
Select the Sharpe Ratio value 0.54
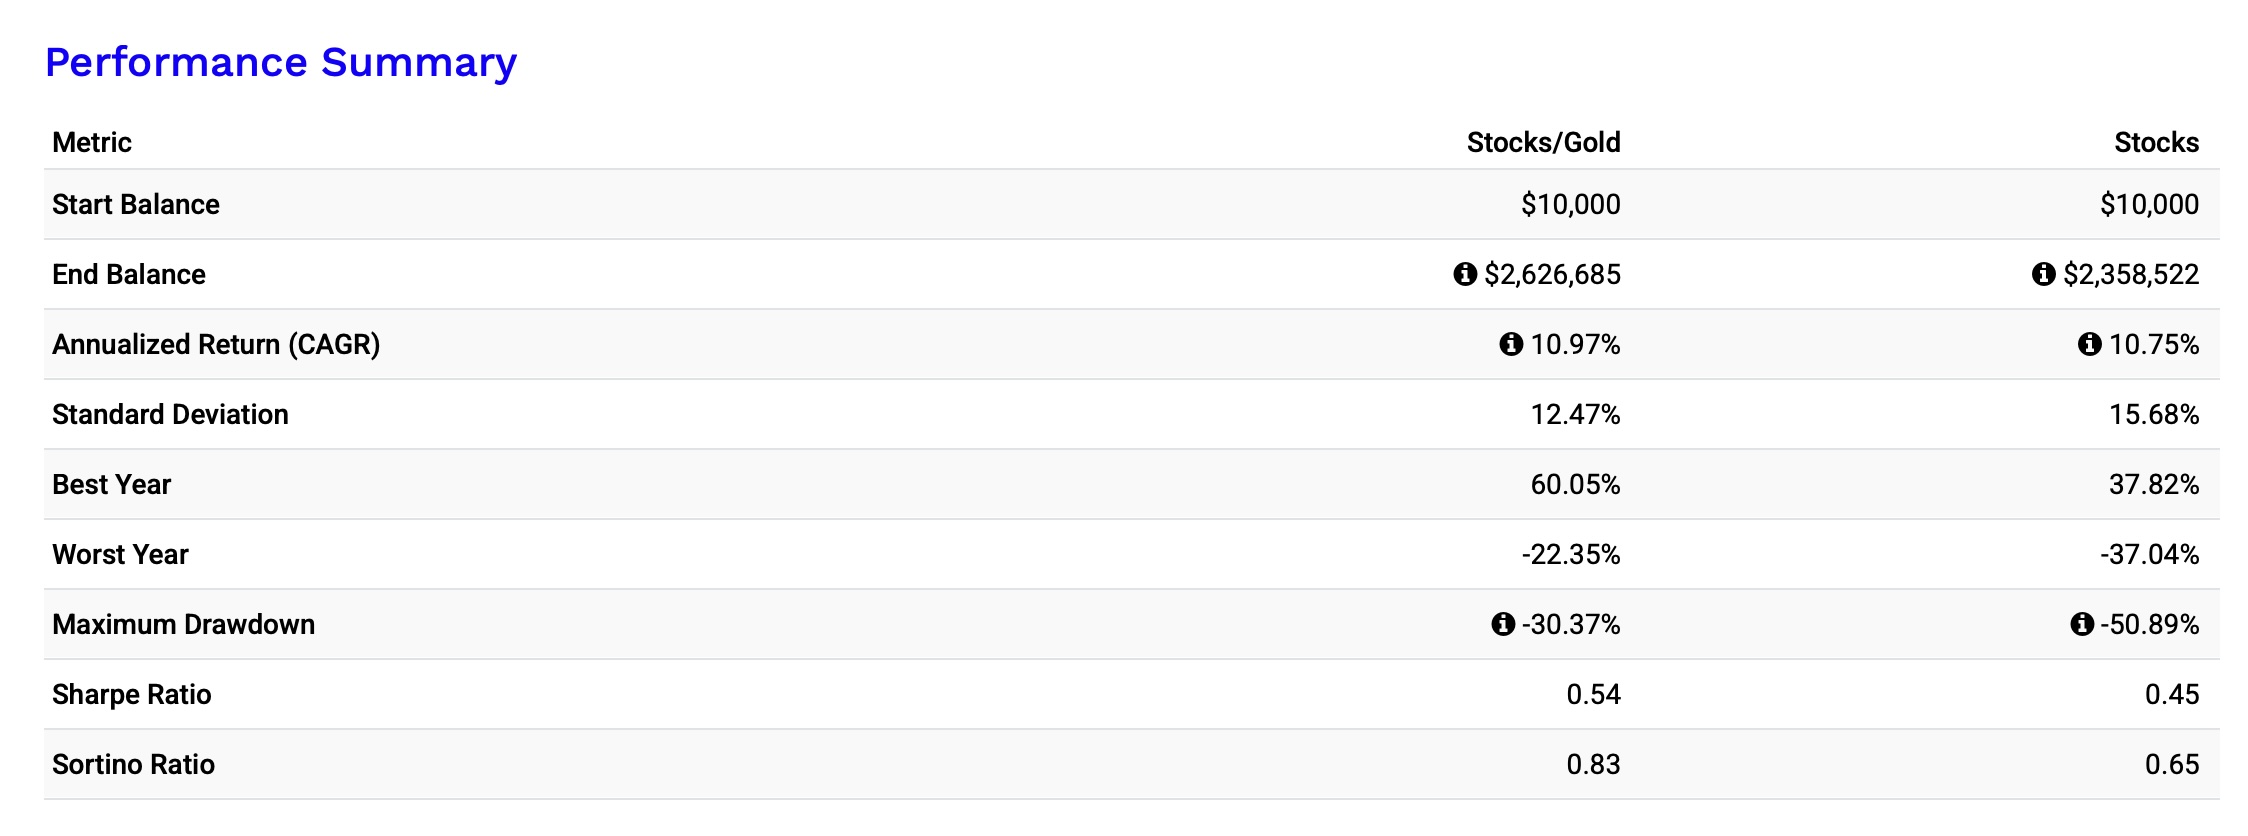pos(1593,694)
